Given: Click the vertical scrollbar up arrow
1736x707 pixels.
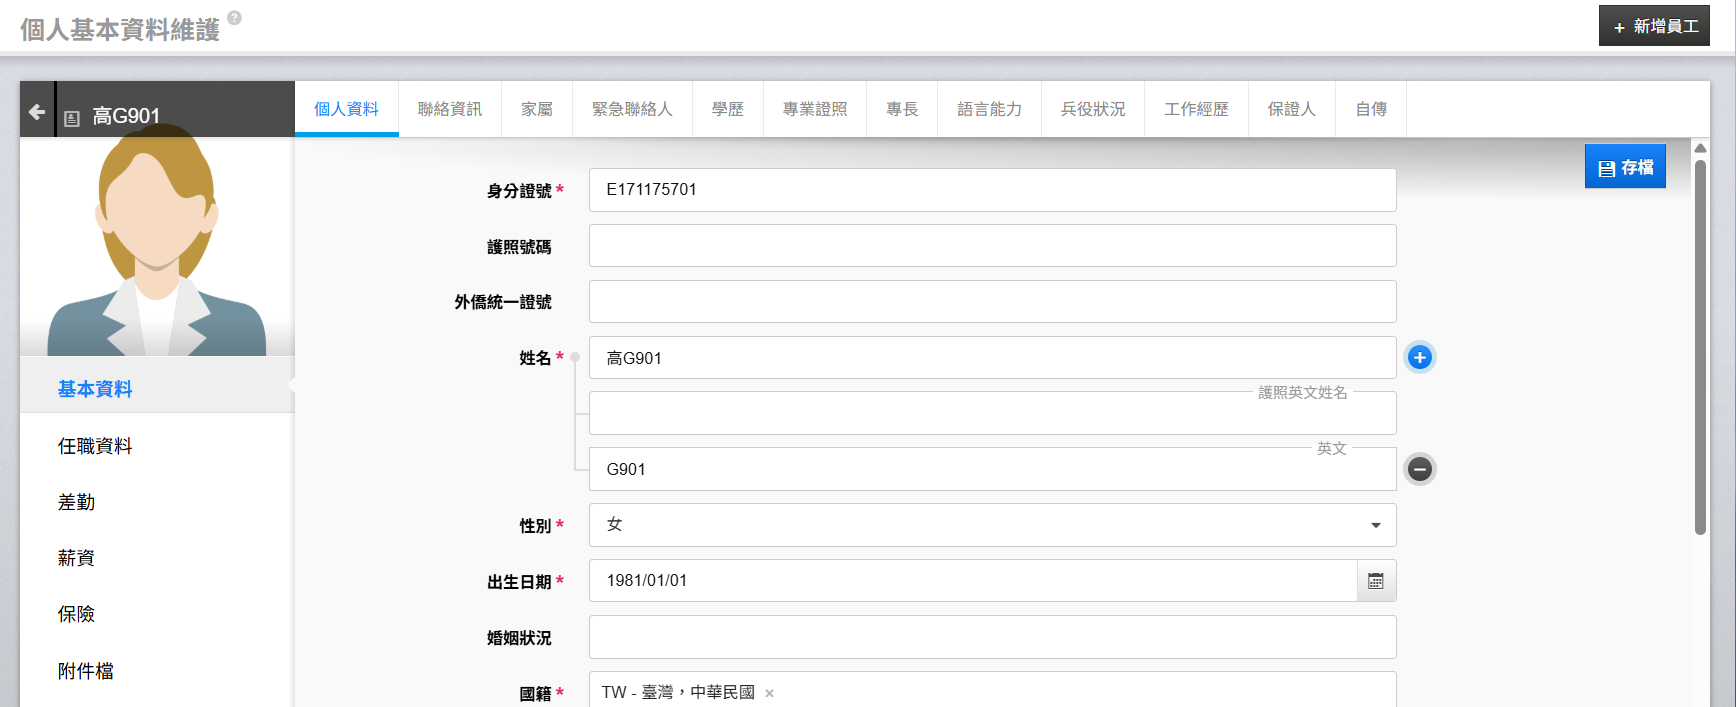Looking at the screenshot, I should [x=1700, y=148].
